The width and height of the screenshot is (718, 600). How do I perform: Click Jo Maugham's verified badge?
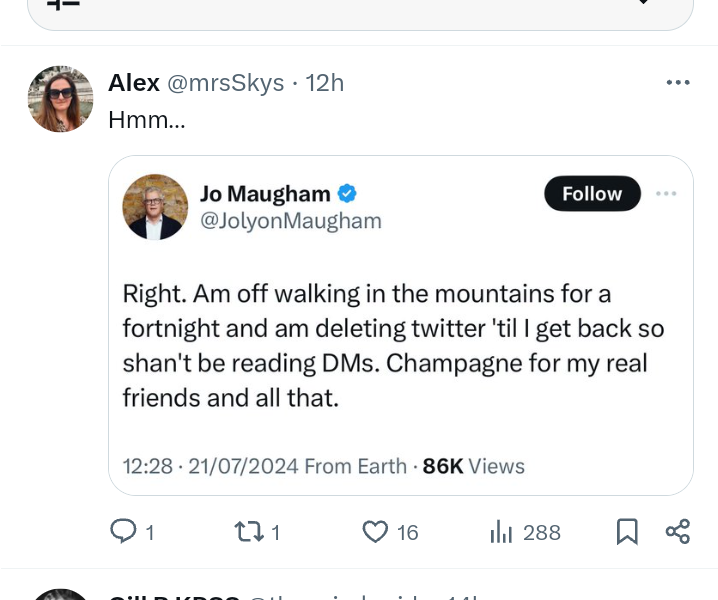347,193
